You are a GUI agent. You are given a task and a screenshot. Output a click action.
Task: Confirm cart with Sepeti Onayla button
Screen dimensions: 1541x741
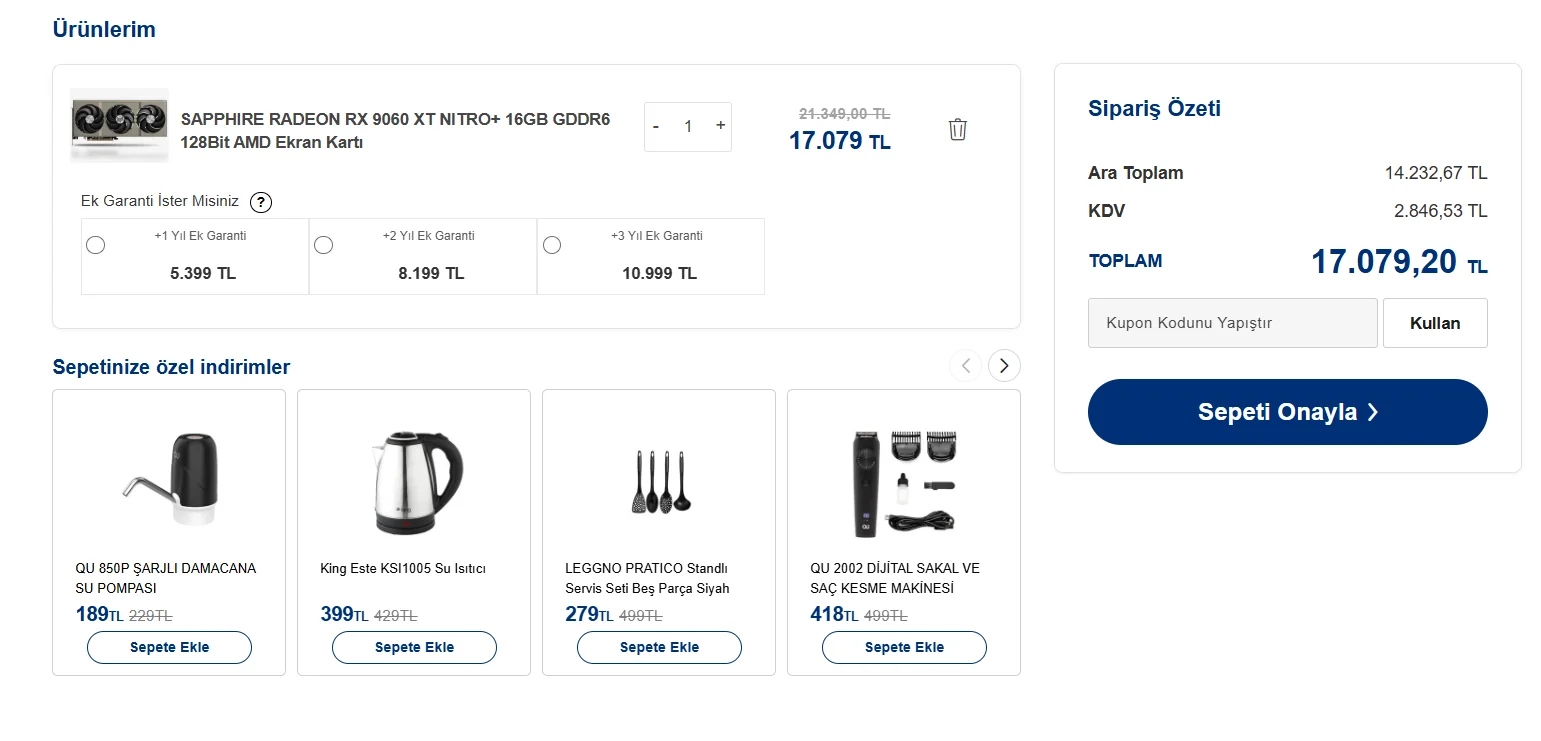pyautogui.click(x=1287, y=412)
